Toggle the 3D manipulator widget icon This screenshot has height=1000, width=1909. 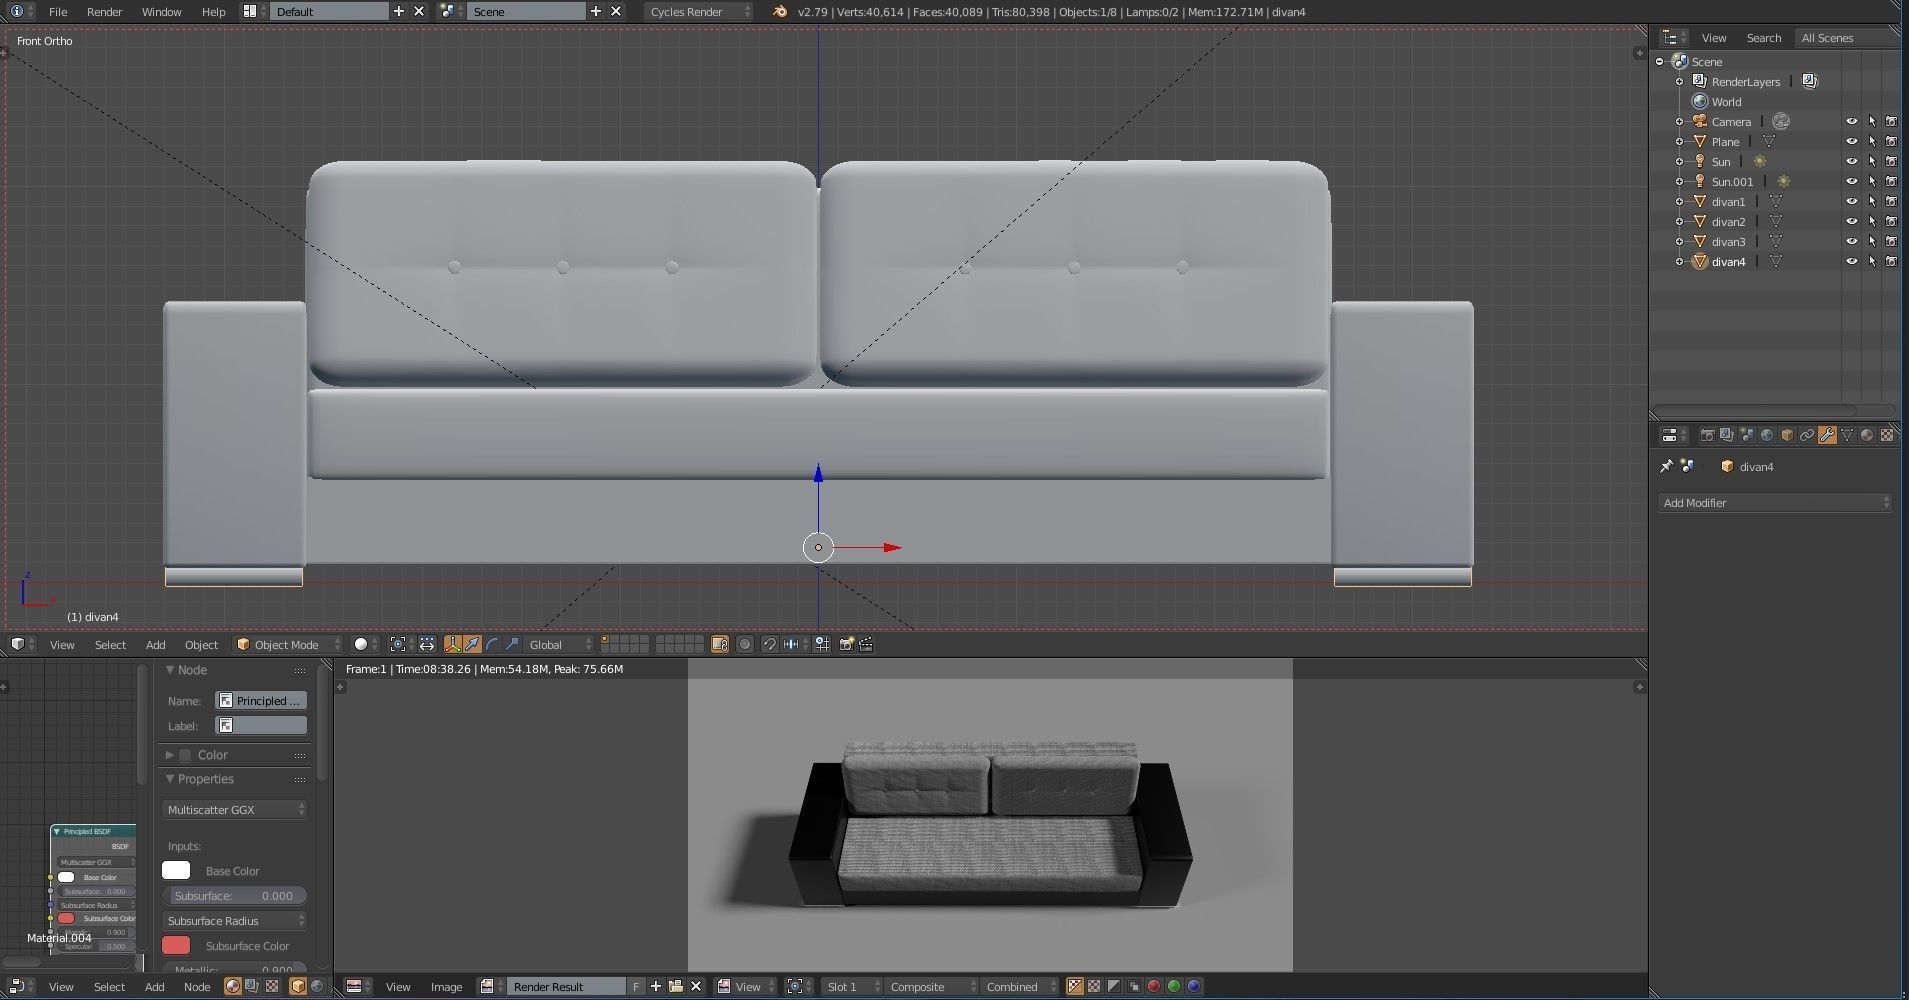[453, 645]
